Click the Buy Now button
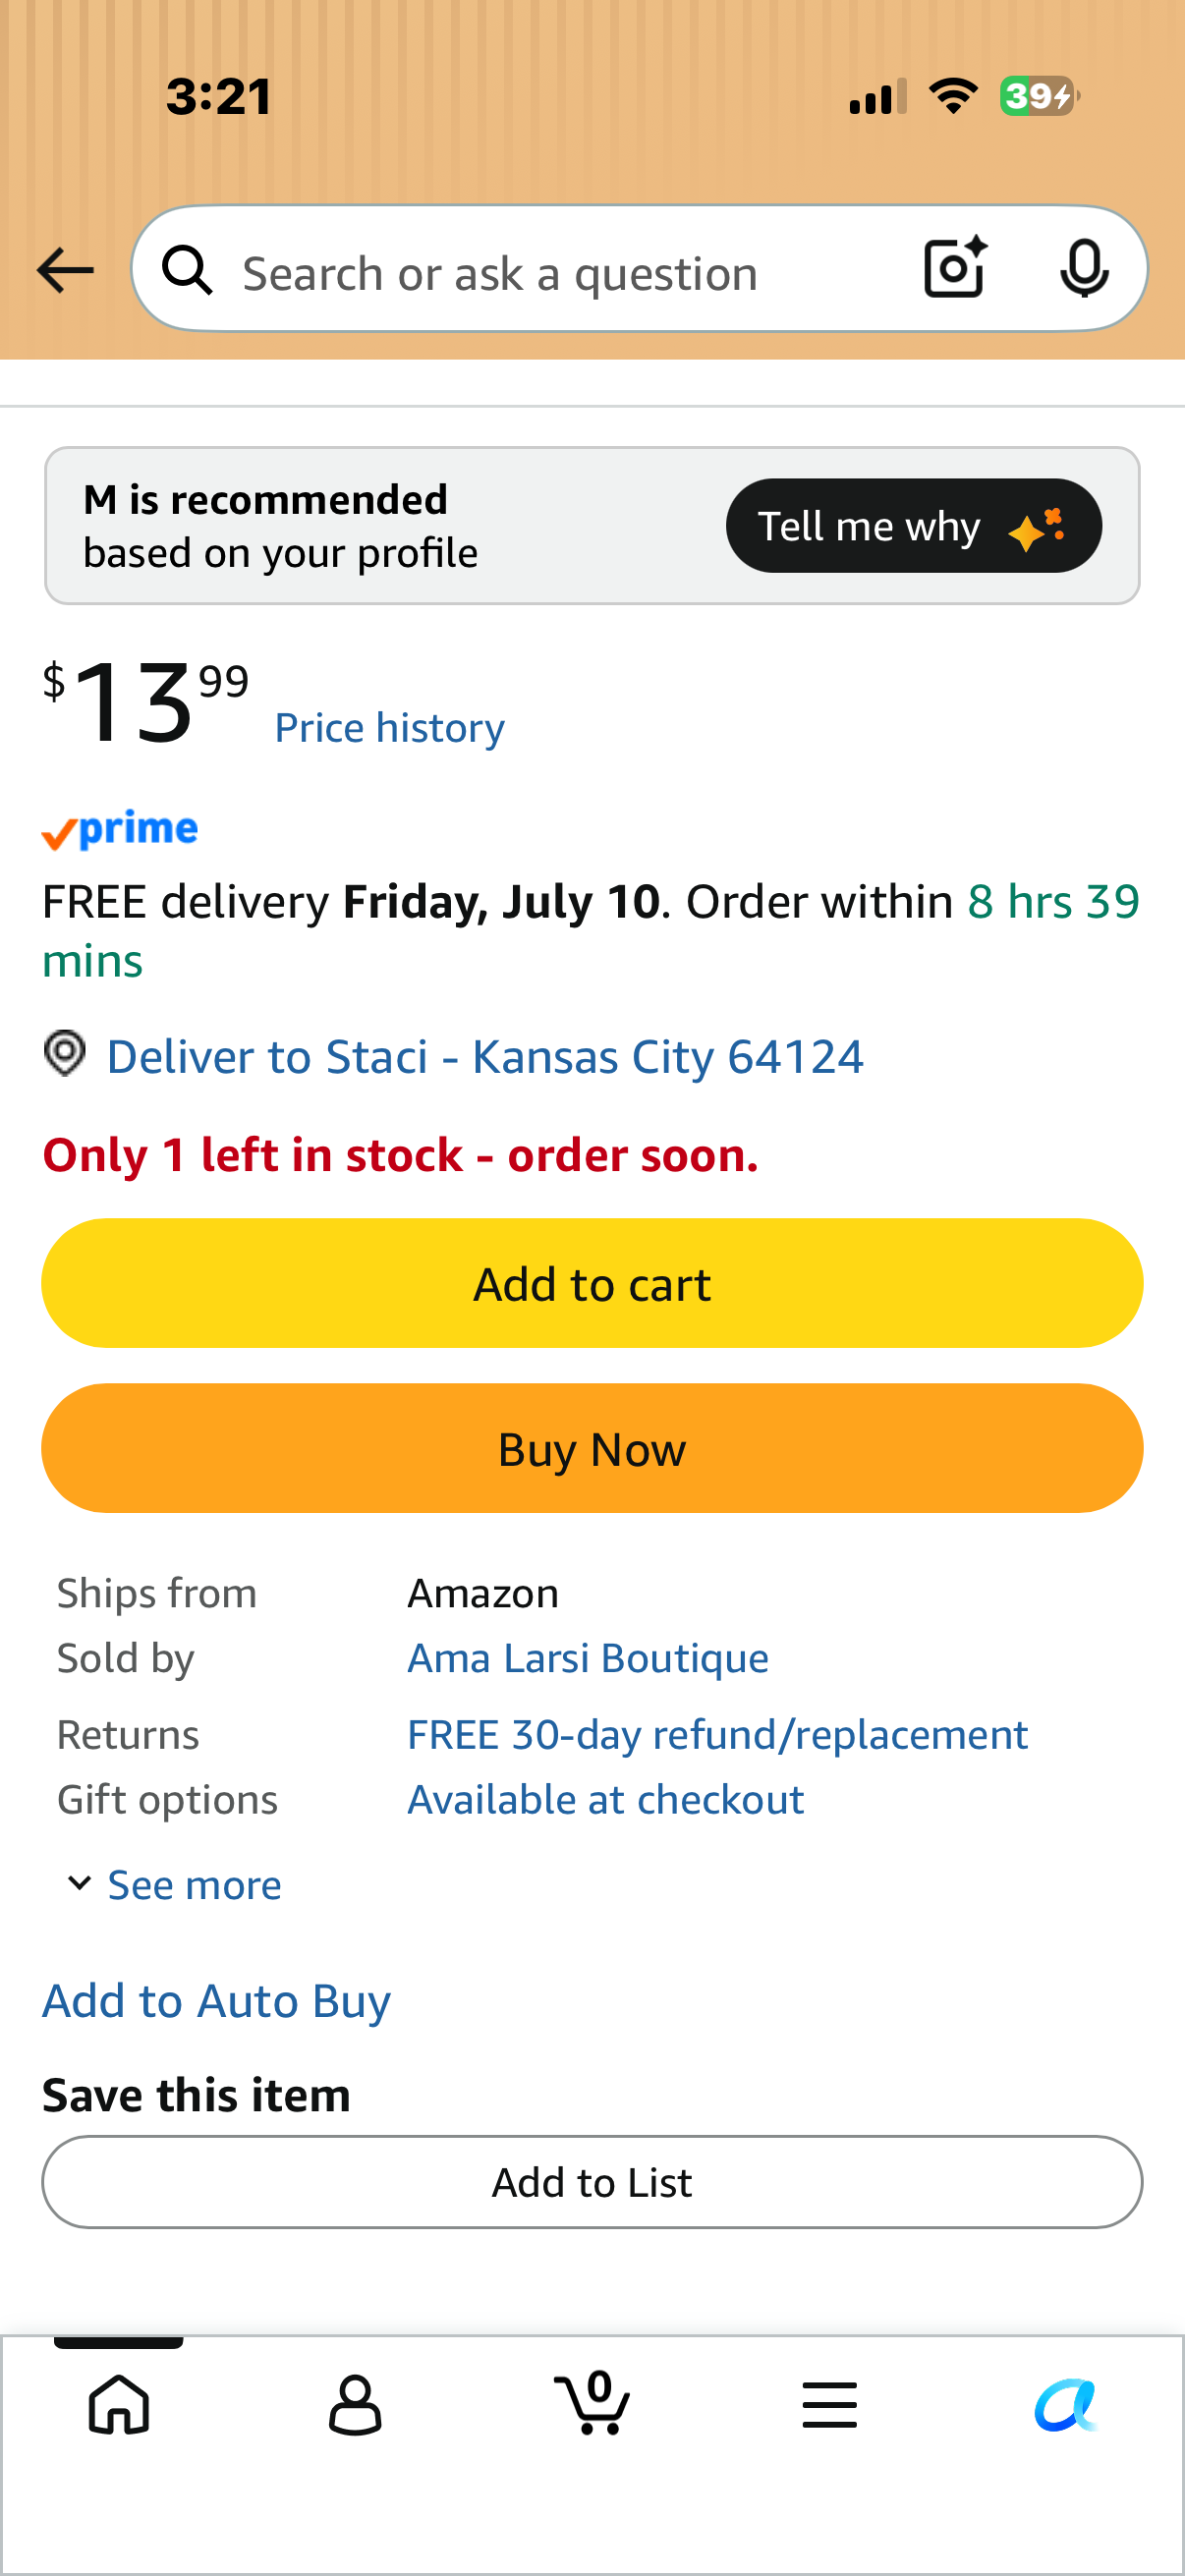This screenshot has height=2576, width=1185. [x=592, y=1448]
